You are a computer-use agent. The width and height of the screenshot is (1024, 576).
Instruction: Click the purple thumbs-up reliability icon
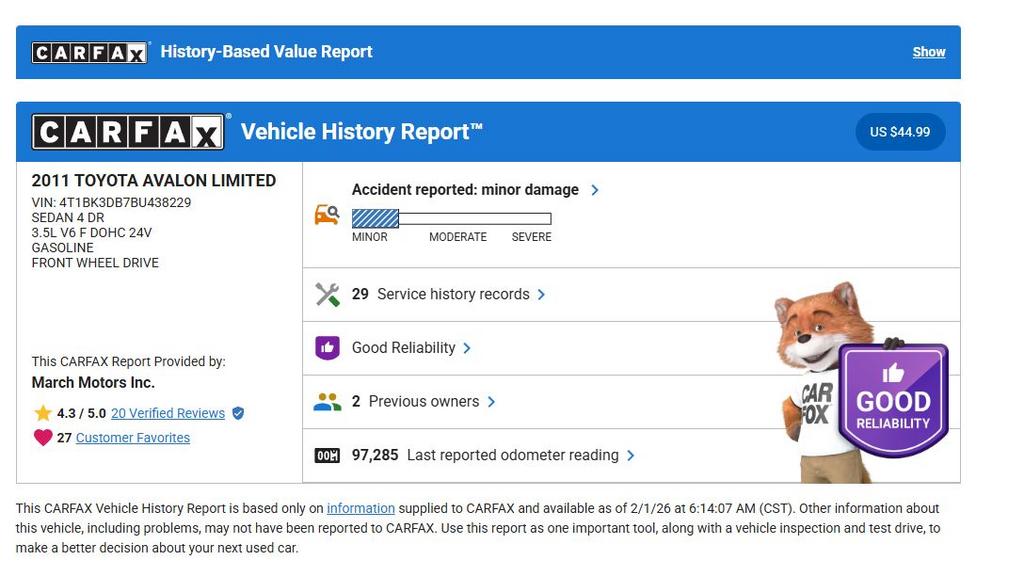[x=327, y=348]
